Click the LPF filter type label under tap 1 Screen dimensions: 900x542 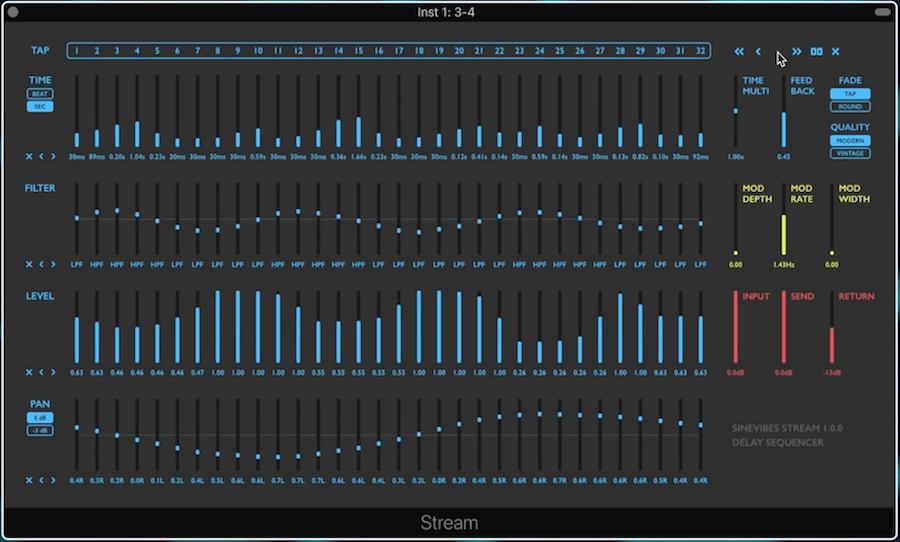click(x=77, y=264)
